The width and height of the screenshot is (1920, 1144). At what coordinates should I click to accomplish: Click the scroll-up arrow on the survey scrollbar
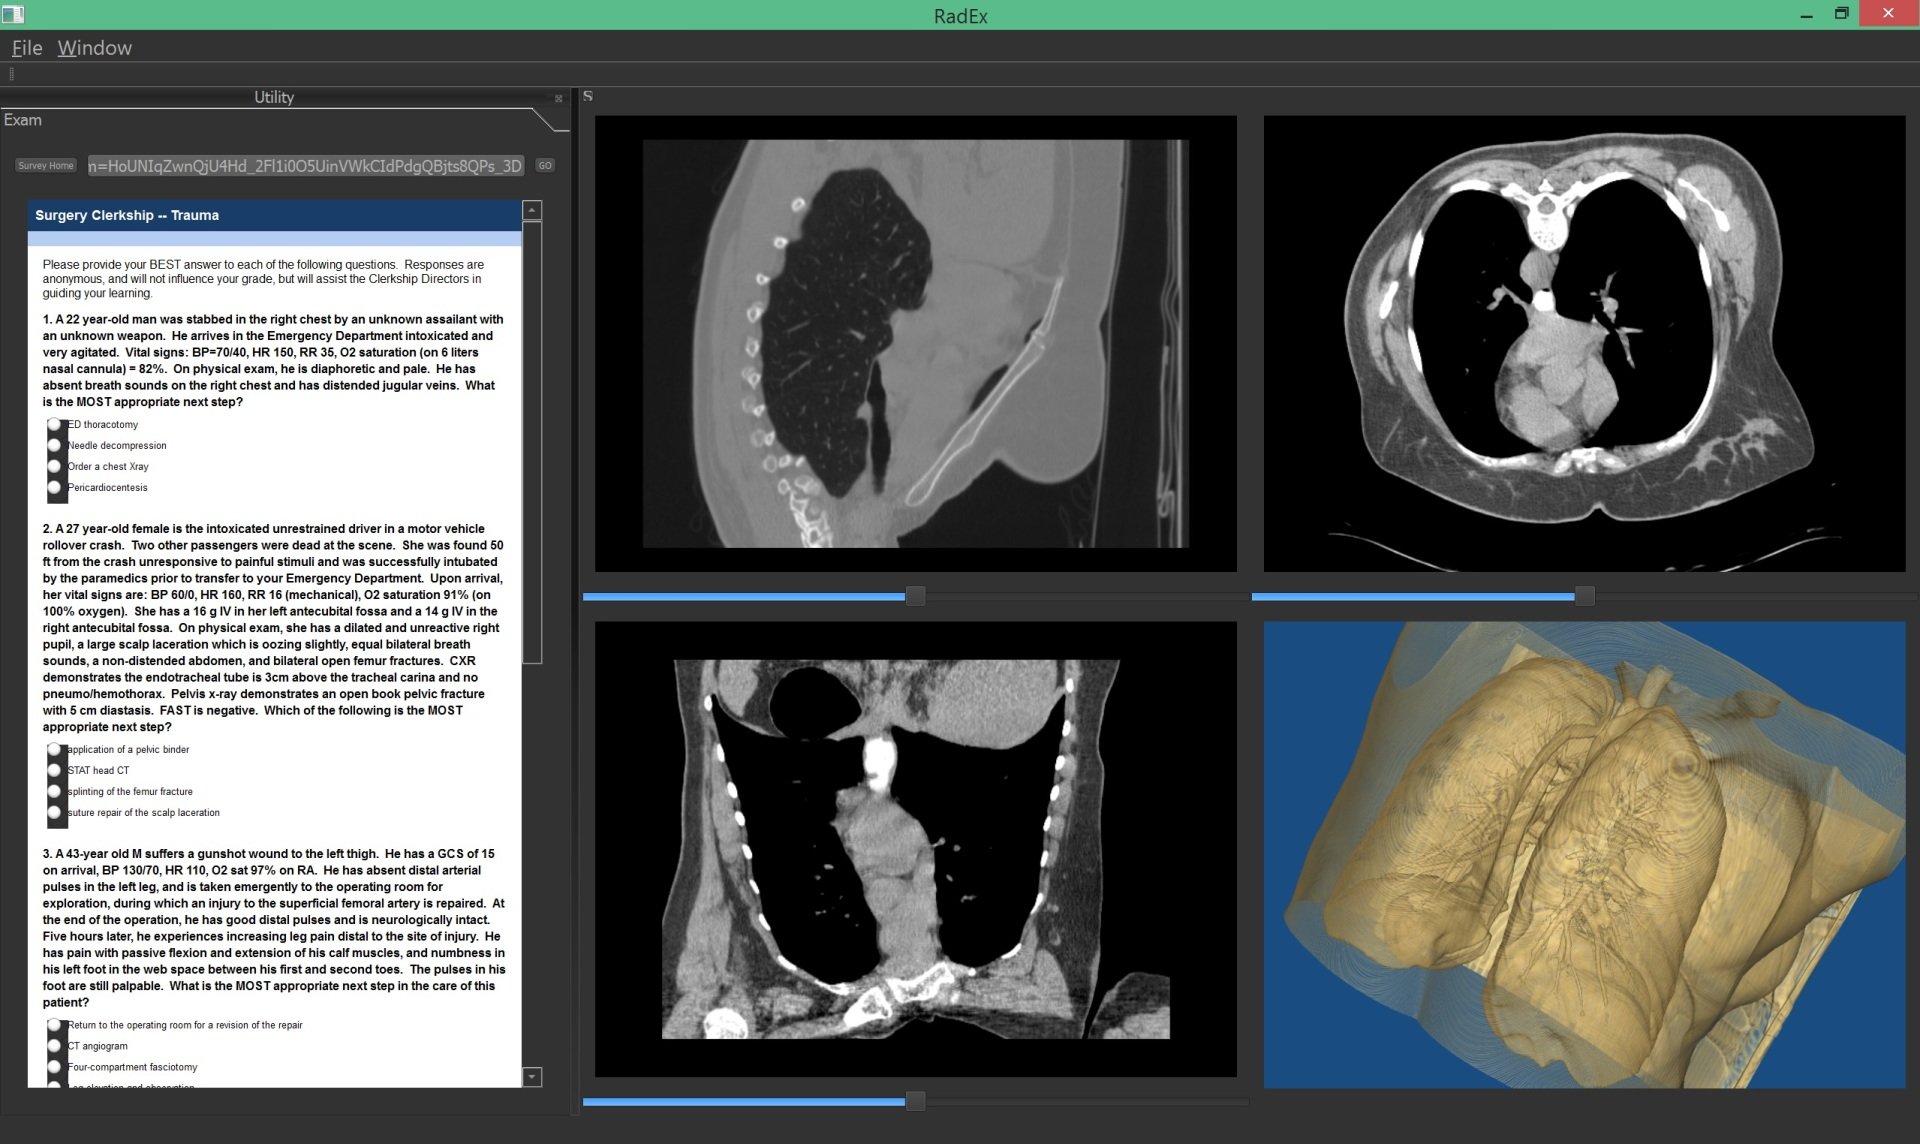click(532, 210)
